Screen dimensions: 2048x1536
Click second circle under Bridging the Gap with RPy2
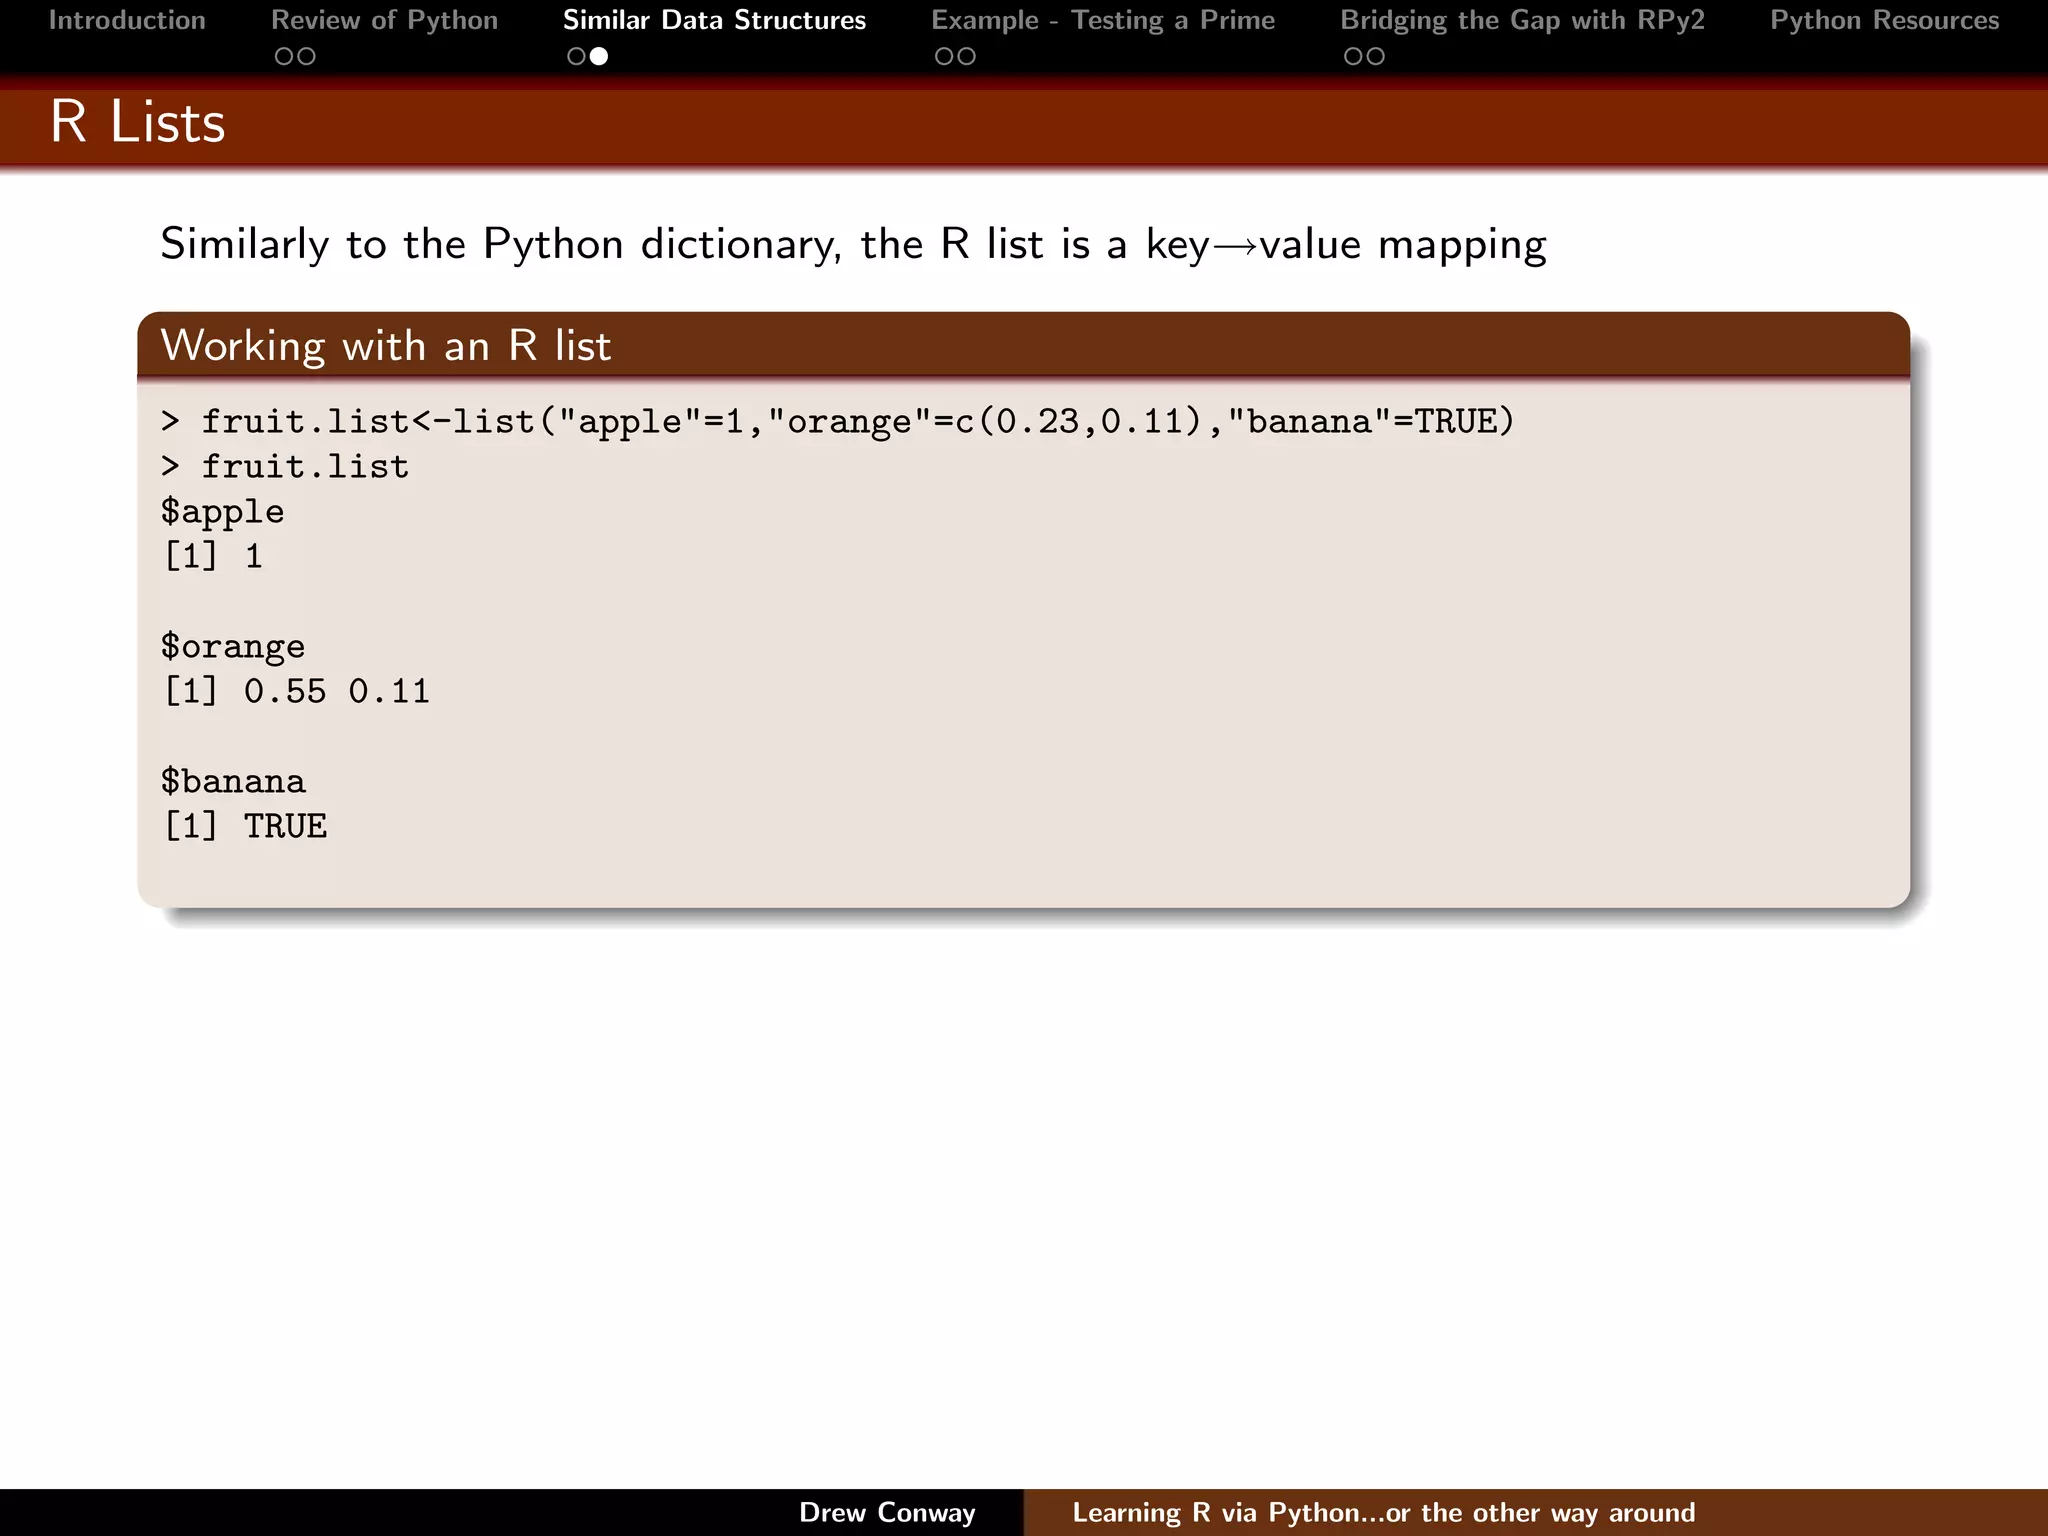pos(1376,57)
